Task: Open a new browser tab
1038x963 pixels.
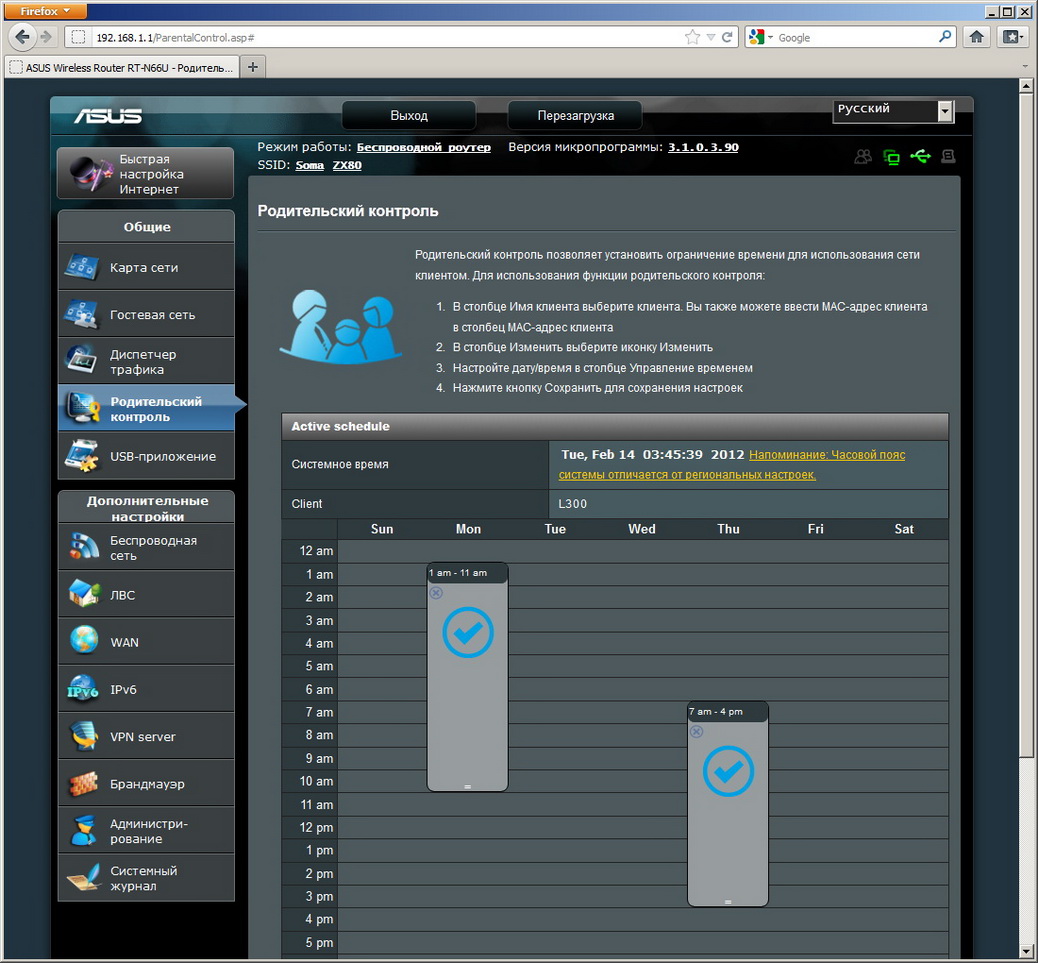Action: pyautogui.click(x=253, y=67)
